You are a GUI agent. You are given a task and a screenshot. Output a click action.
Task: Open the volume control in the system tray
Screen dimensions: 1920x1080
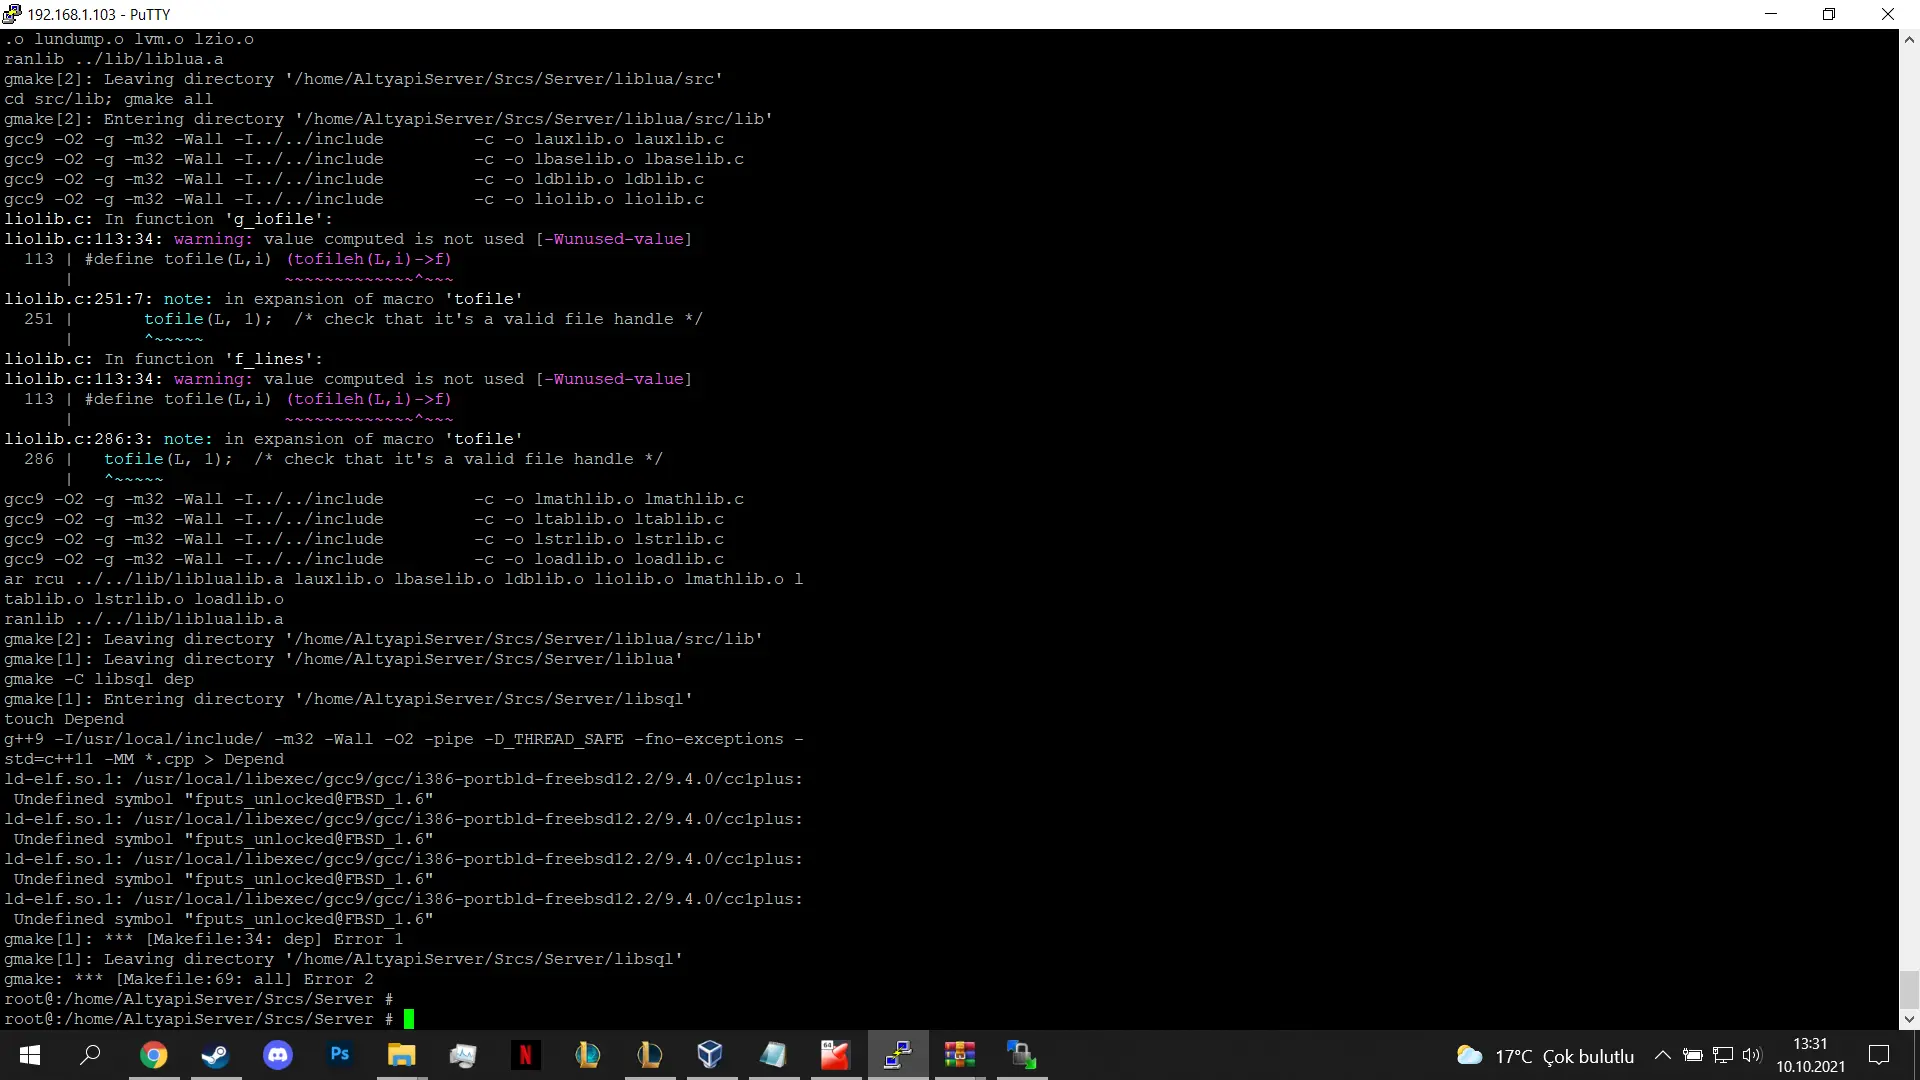click(x=1753, y=1055)
